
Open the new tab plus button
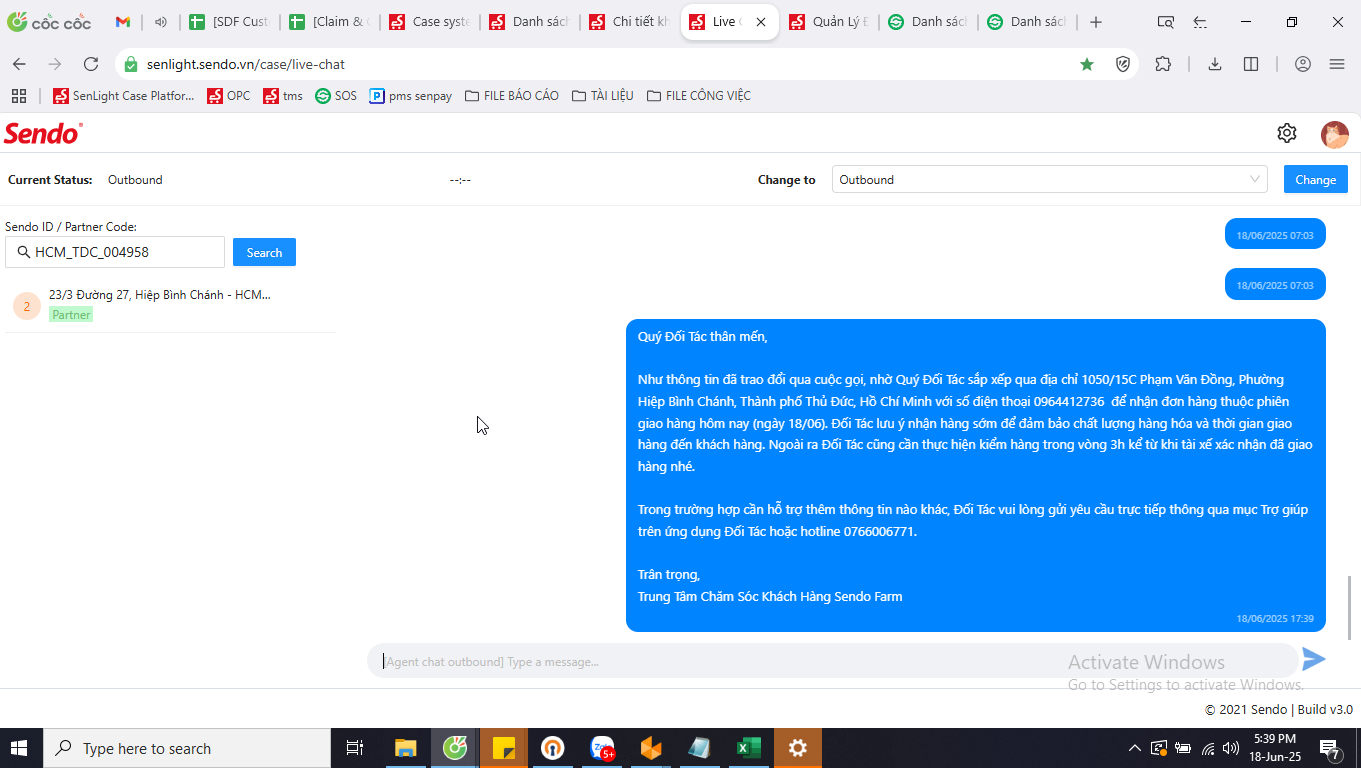click(1096, 22)
